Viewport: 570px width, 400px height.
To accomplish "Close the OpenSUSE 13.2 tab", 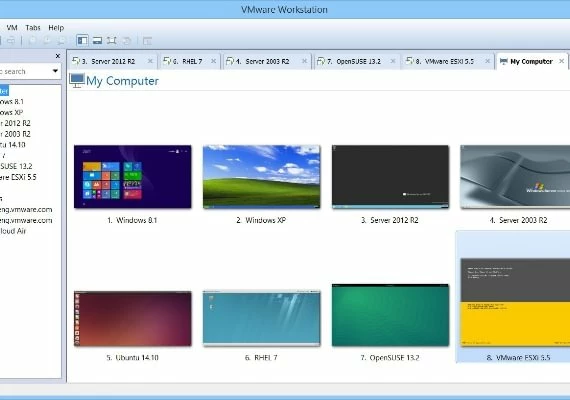I will (x=393, y=61).
